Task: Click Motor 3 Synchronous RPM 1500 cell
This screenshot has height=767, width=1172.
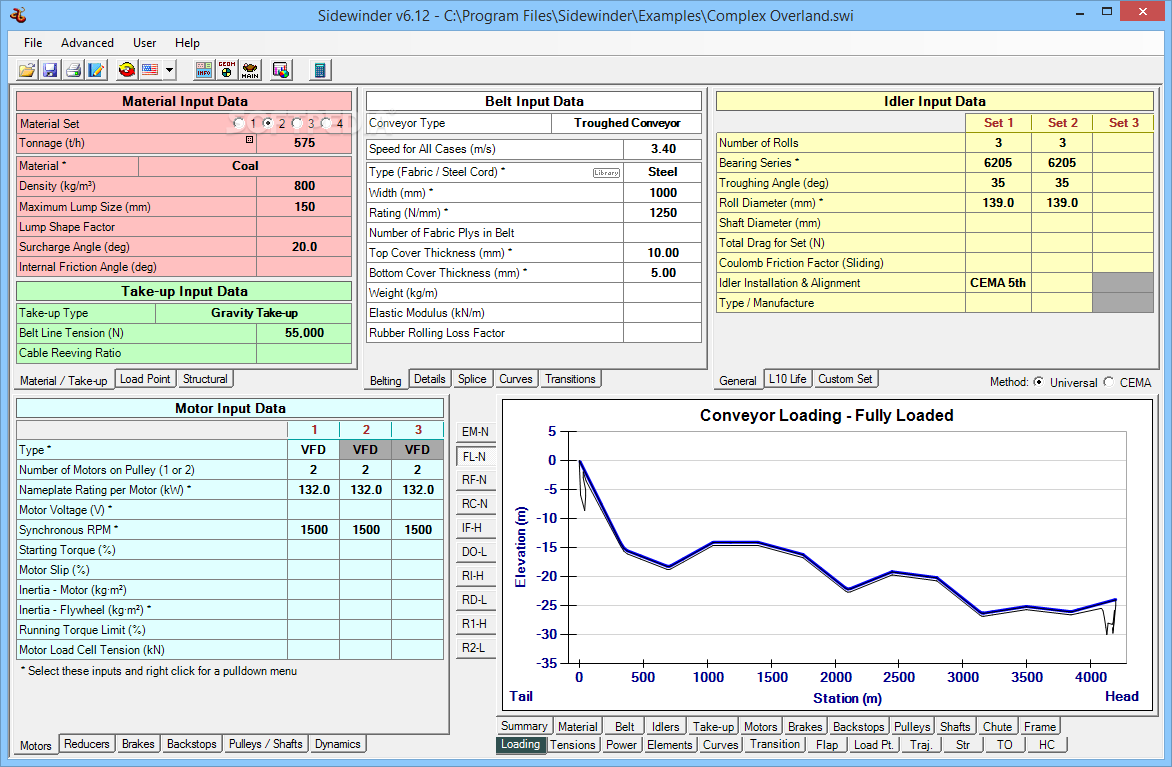Action: click(418, 529)
